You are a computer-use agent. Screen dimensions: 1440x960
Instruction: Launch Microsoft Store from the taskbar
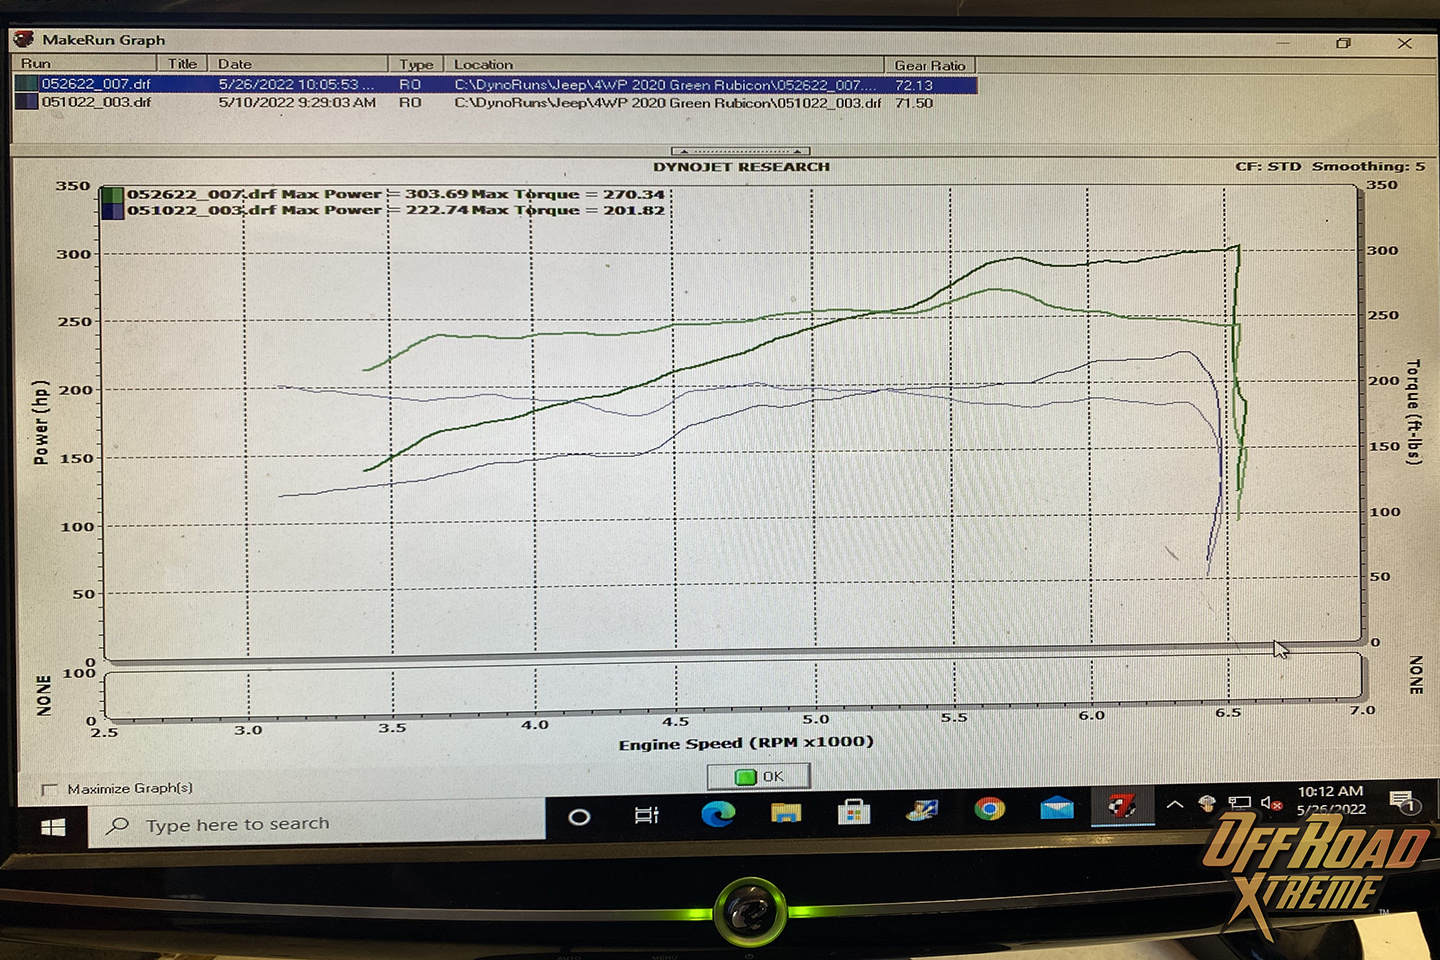click(853, 811)
